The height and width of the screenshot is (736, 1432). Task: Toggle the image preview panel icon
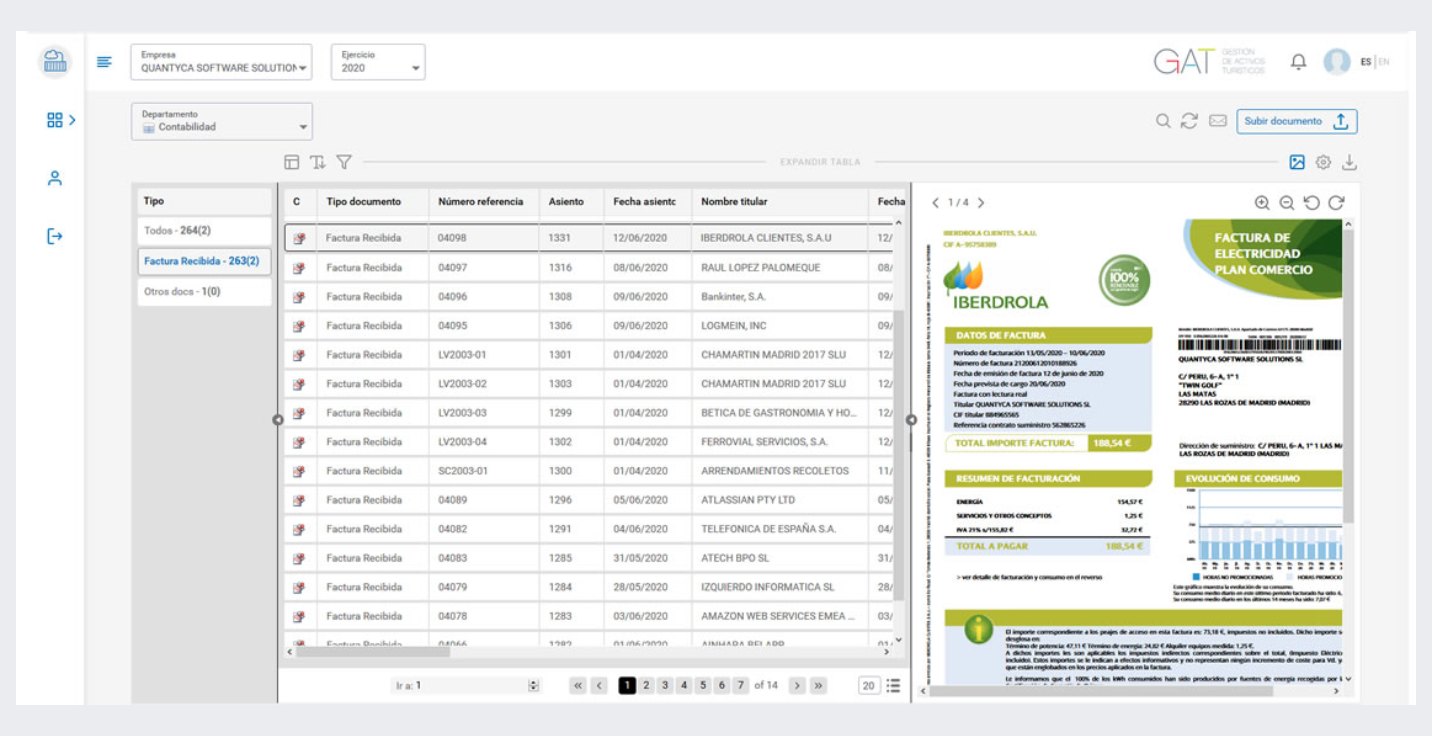(1297, 162)
